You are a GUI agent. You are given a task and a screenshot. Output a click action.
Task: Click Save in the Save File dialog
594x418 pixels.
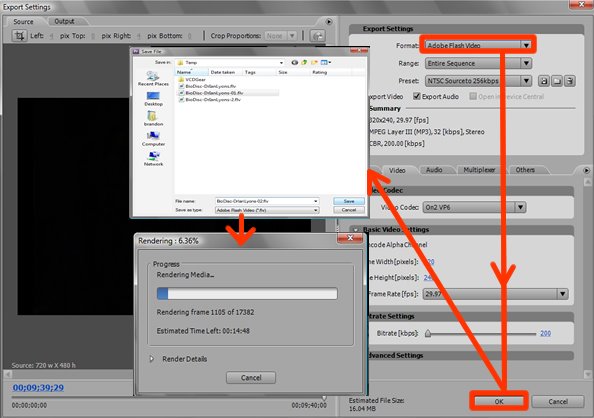[x=349, y=201]
